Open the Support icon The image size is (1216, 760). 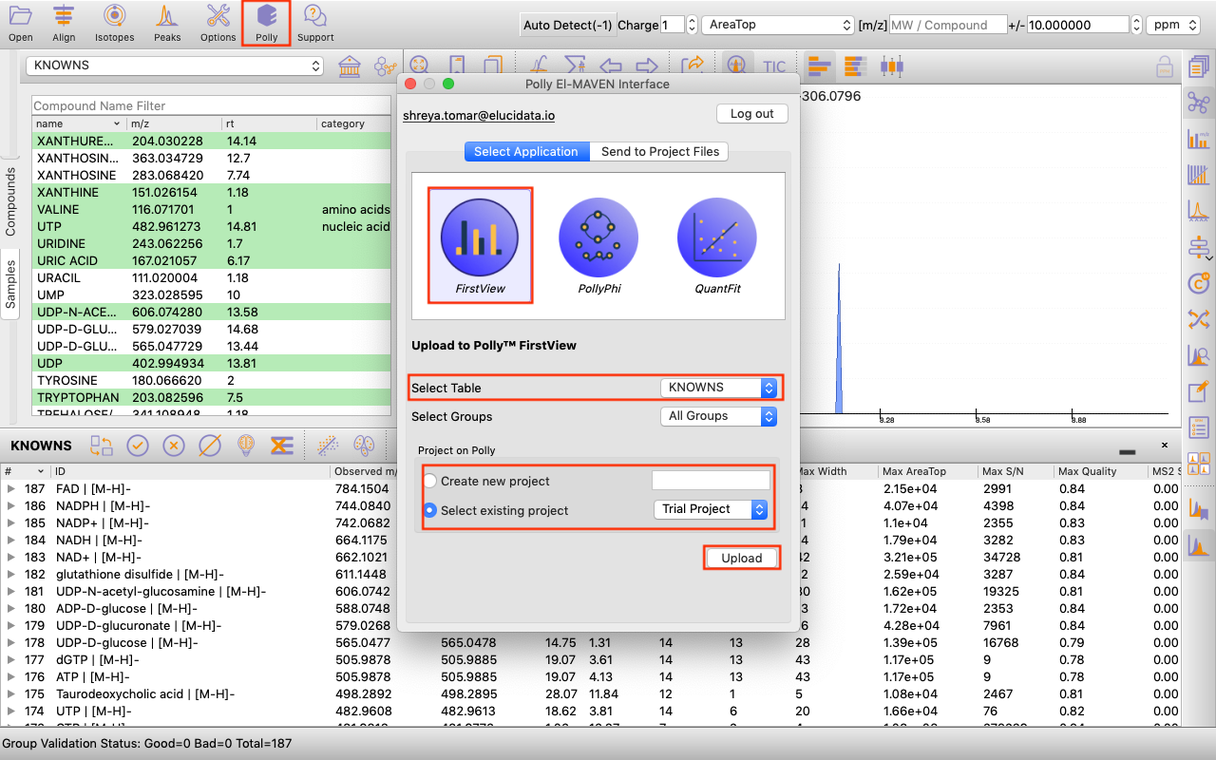[x=315, y=22]
